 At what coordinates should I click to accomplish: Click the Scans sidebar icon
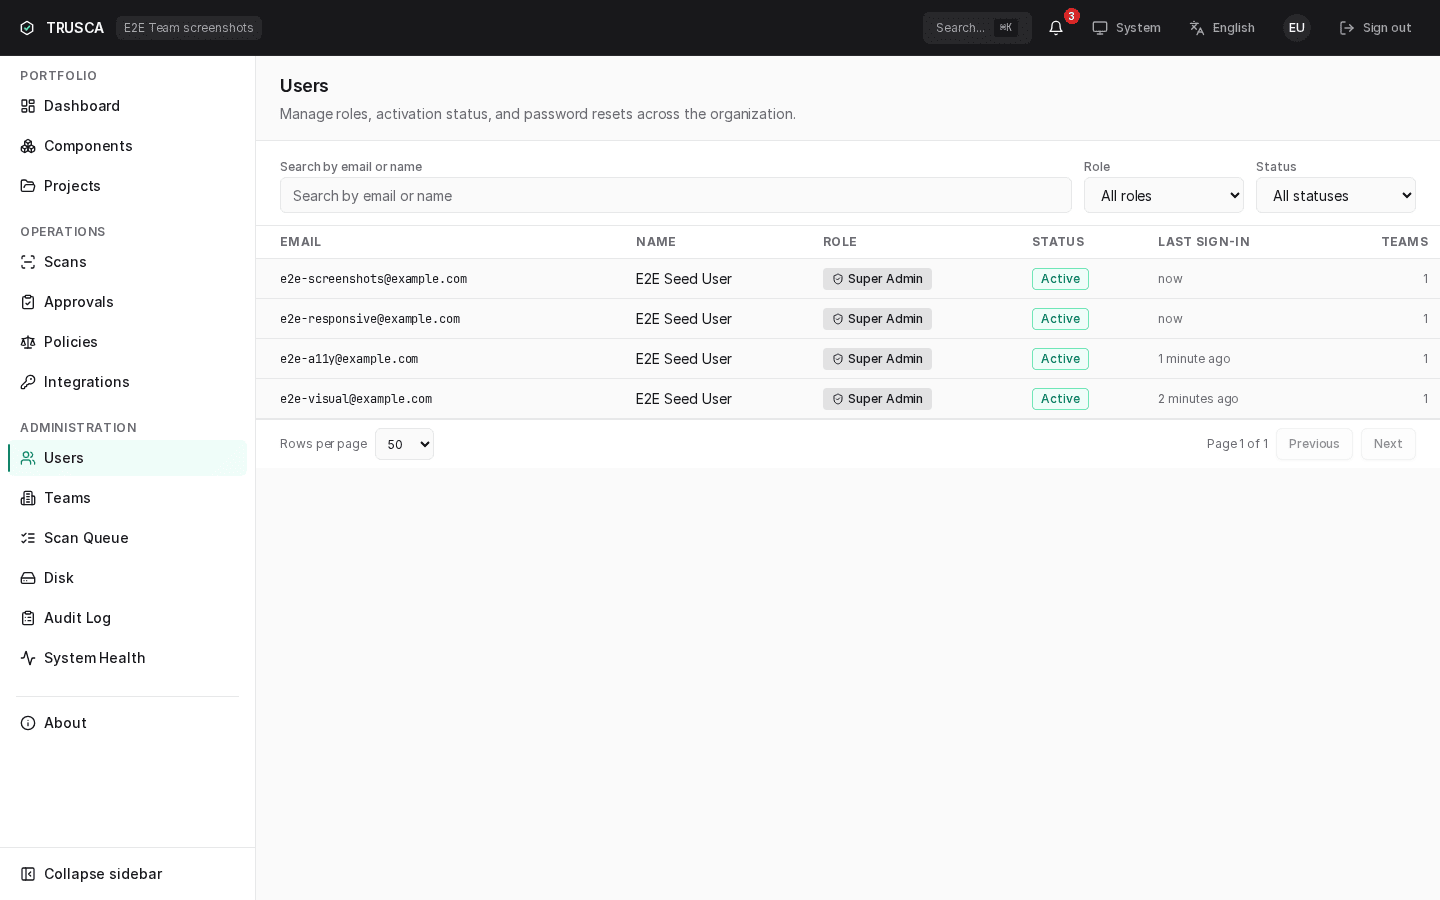(28, 262)
